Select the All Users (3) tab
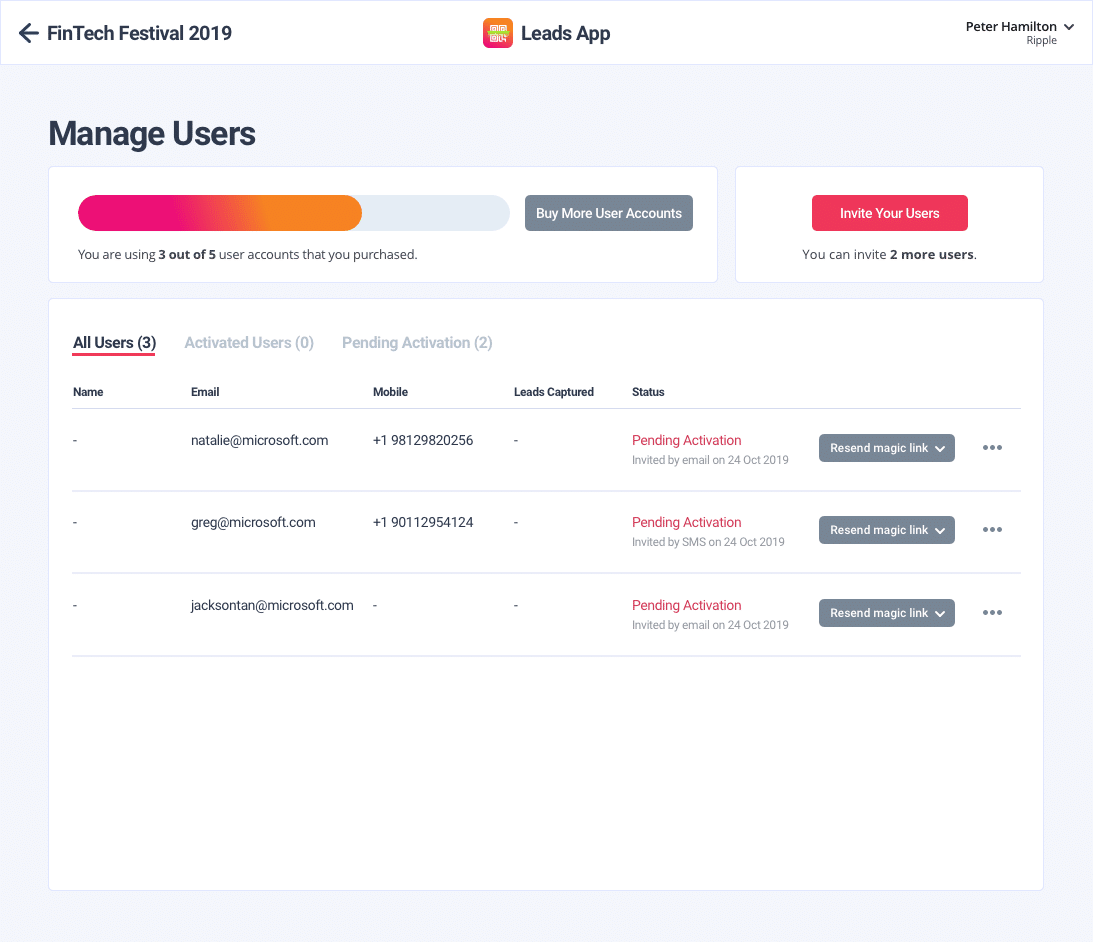1093x942 pixels. coord(114,343)
